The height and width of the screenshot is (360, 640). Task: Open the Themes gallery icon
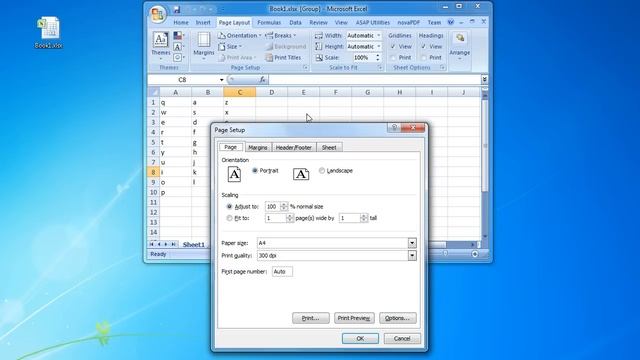click(160, 40)
